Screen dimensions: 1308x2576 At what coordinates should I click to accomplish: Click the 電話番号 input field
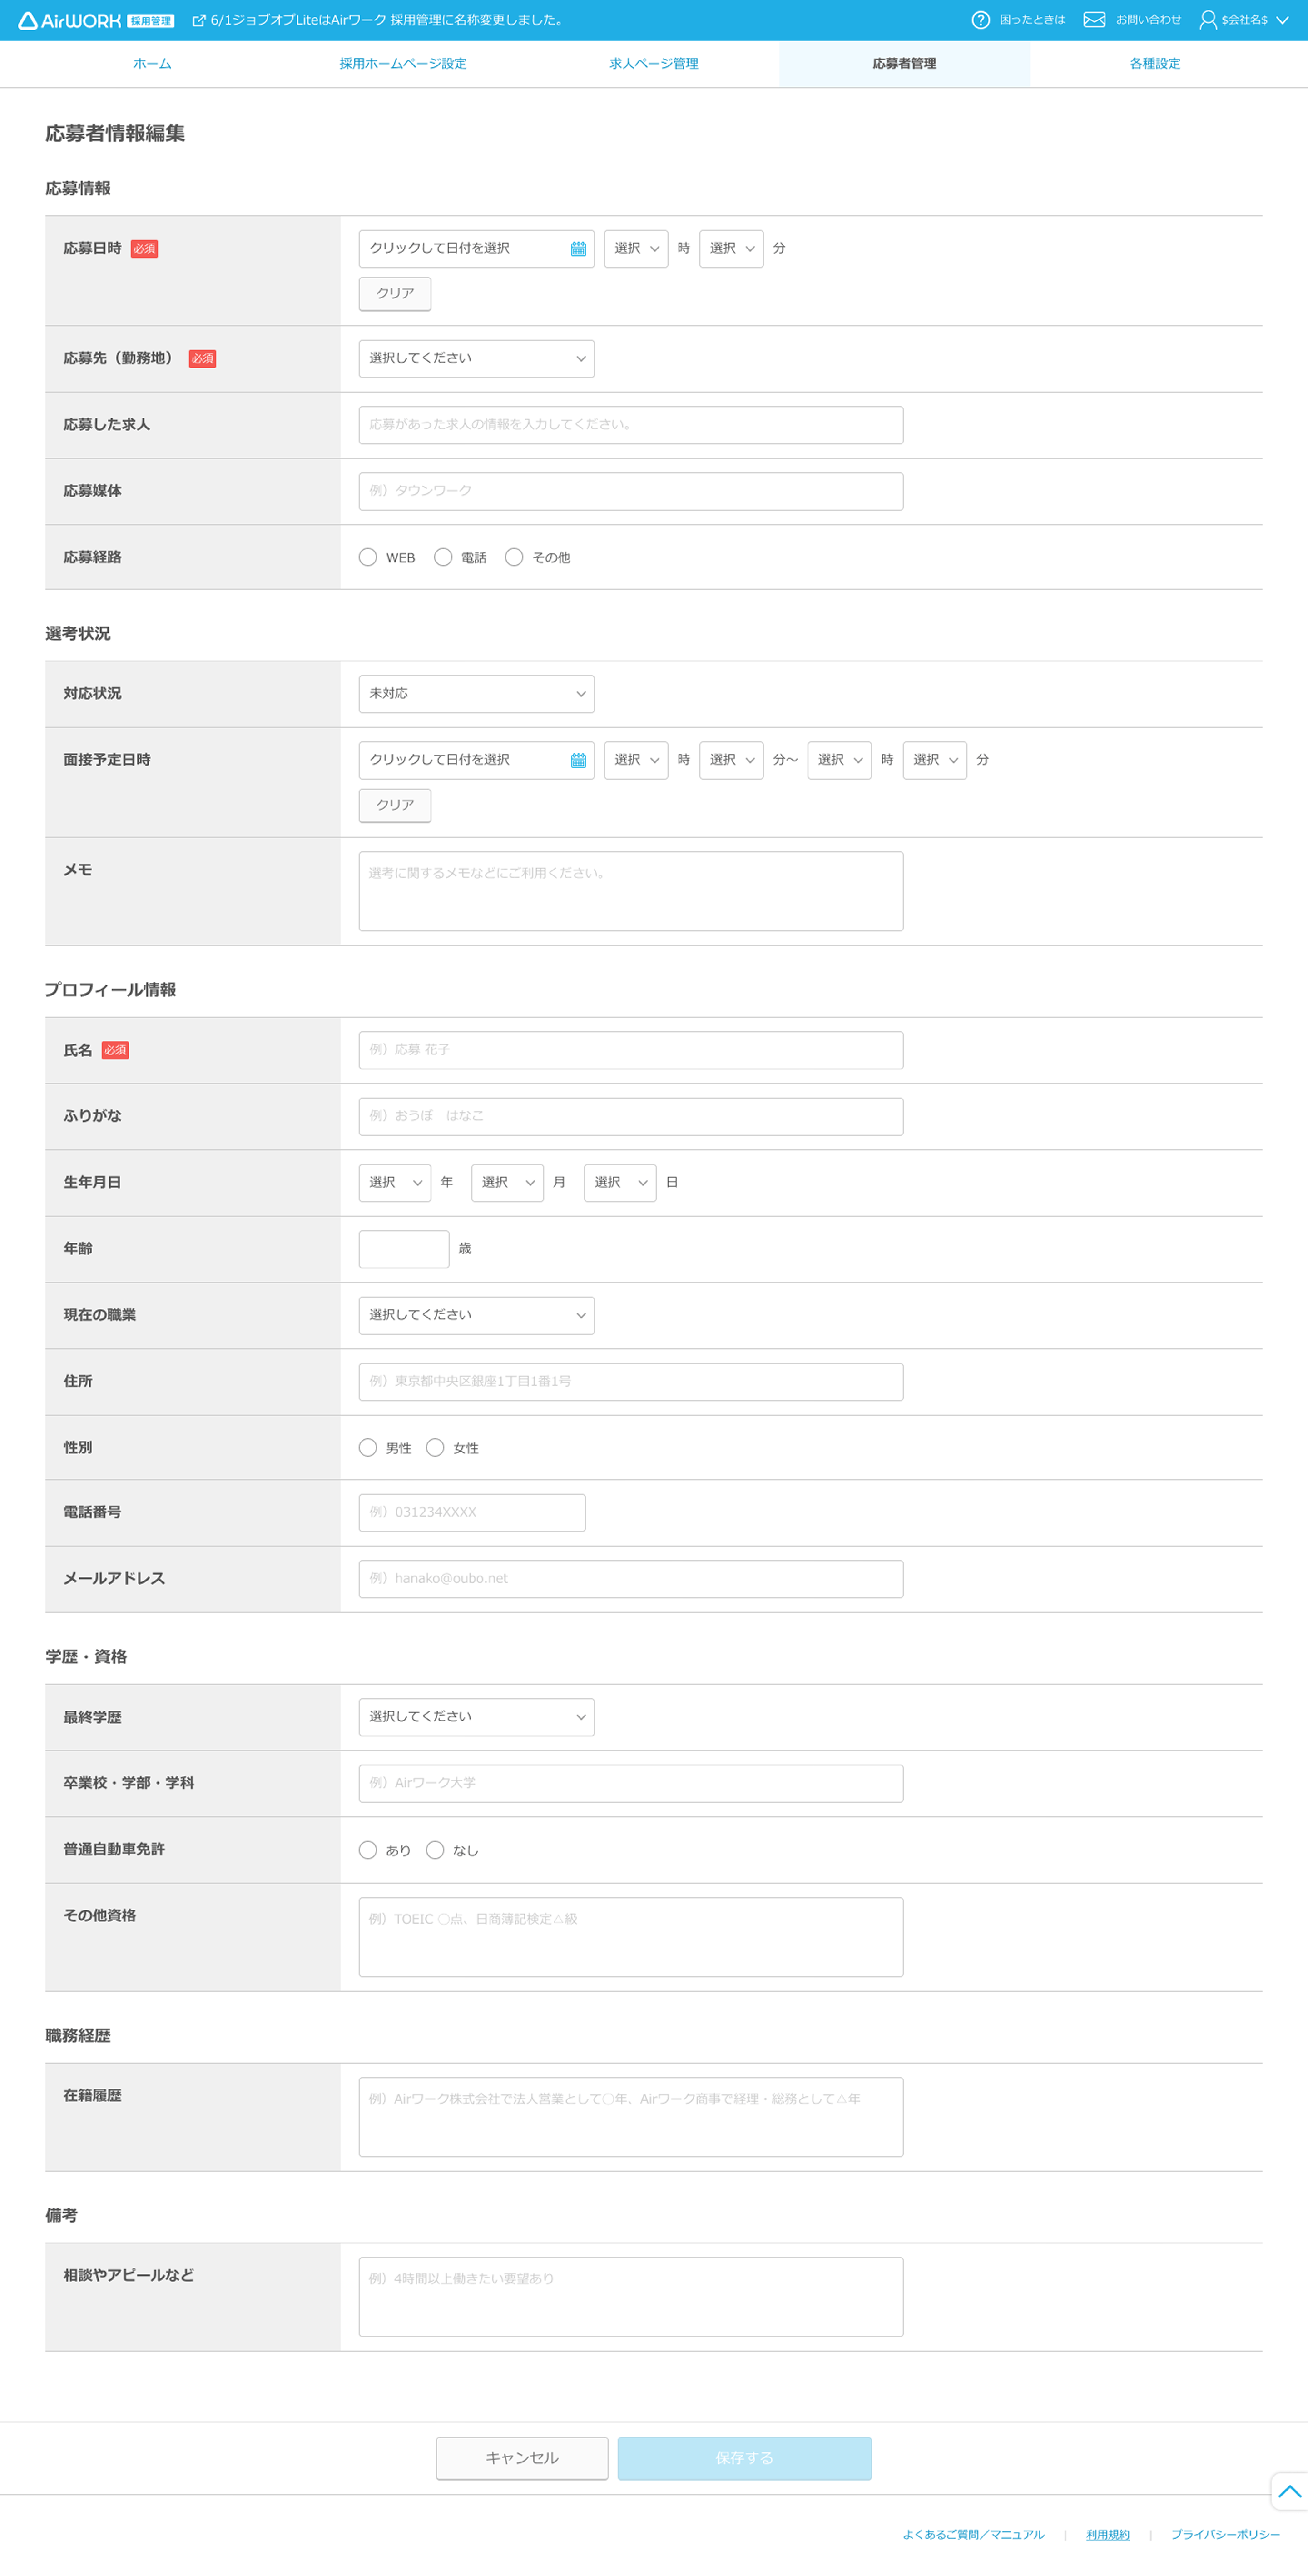coord(472,1513)
